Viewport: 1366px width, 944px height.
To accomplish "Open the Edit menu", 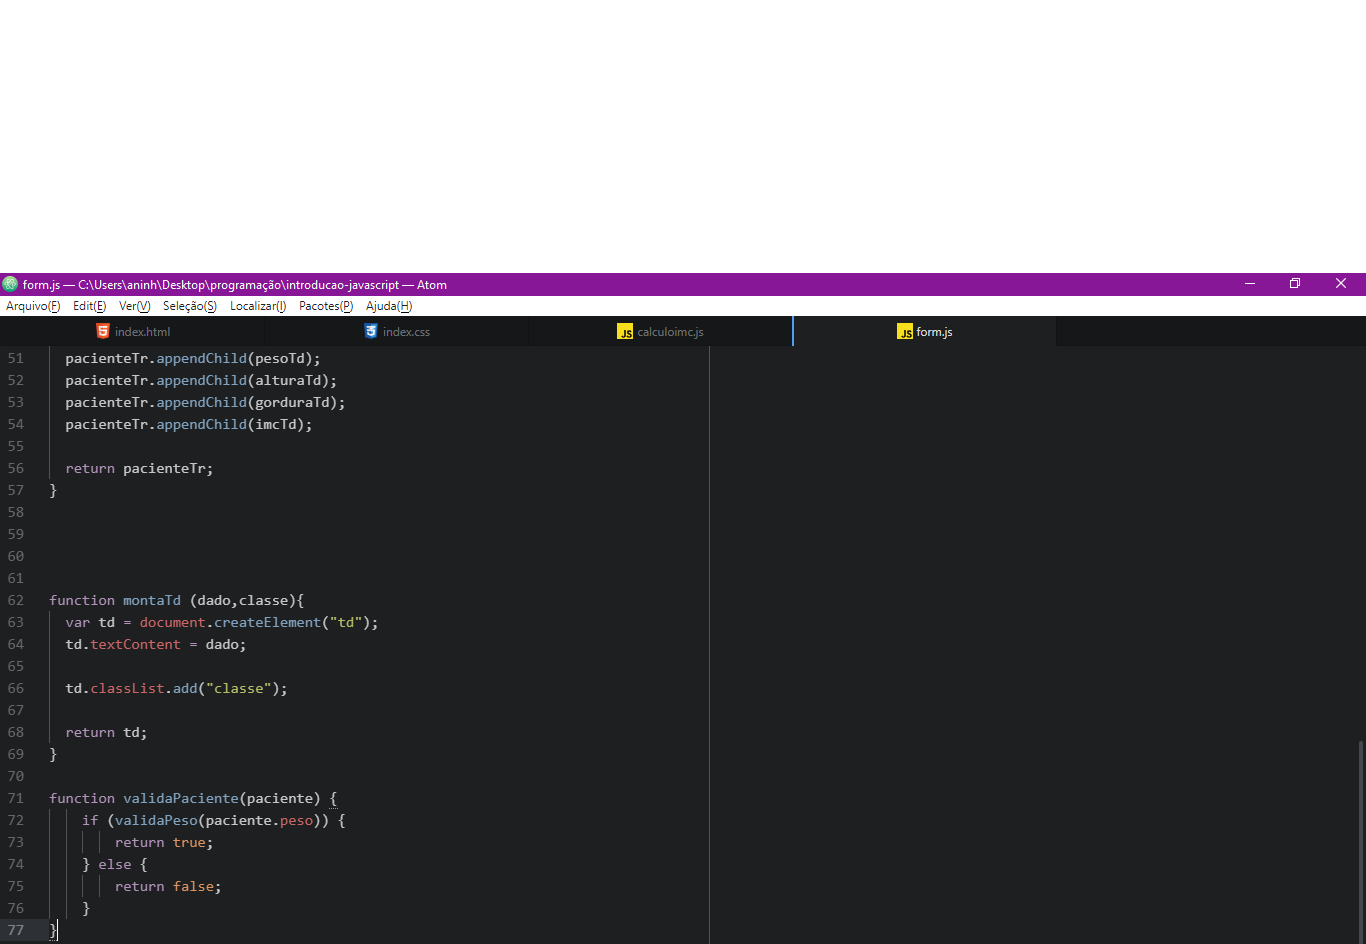I will [x=89, y=306].
